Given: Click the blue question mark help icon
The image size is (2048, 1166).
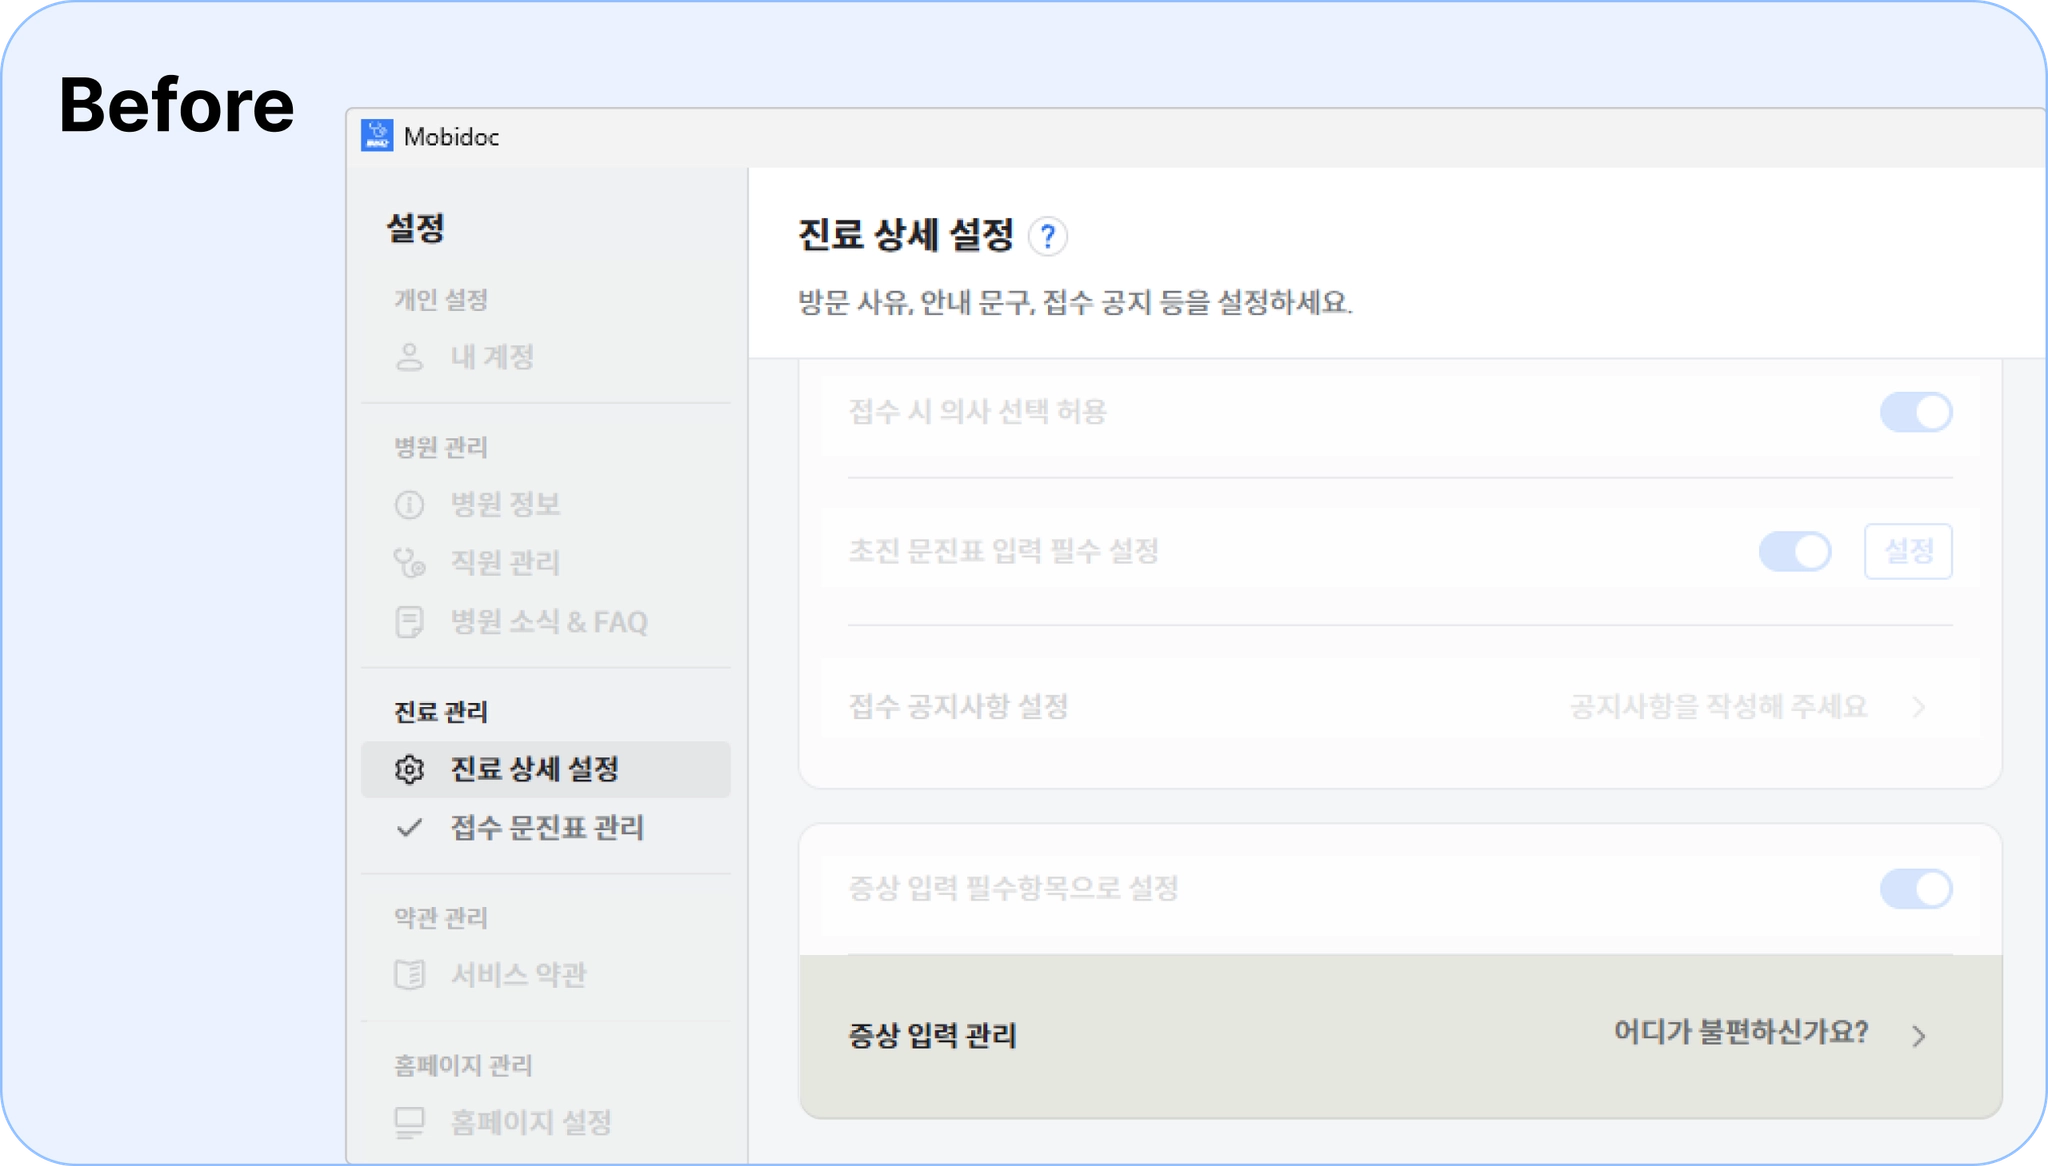Looking at the screenshot, I should [x=1047, y=237].
